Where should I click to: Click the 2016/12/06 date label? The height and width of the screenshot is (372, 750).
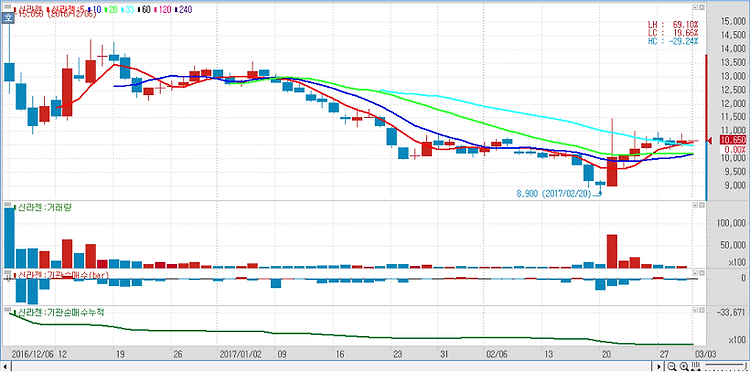click(x=32, y=354)
